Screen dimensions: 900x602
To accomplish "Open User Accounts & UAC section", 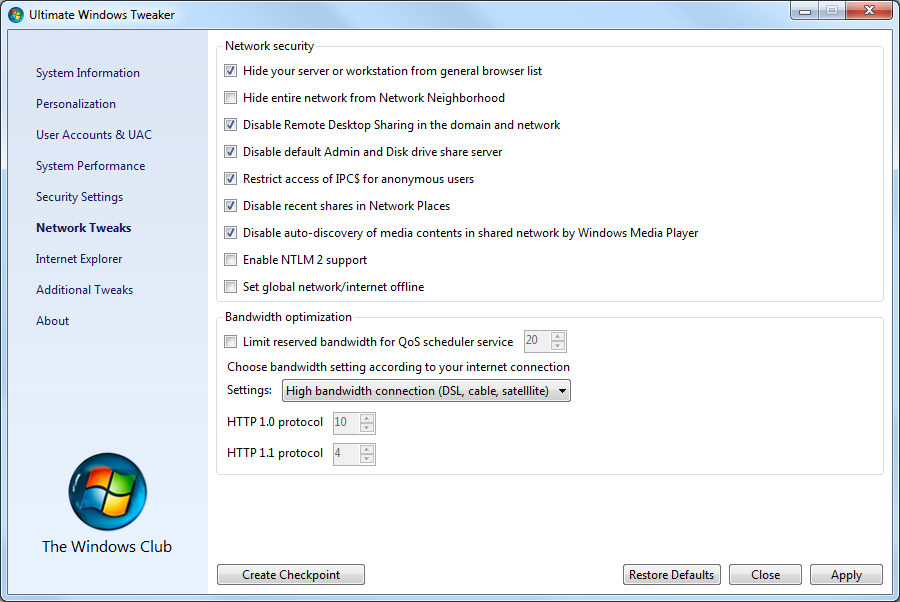I will 94,135.
